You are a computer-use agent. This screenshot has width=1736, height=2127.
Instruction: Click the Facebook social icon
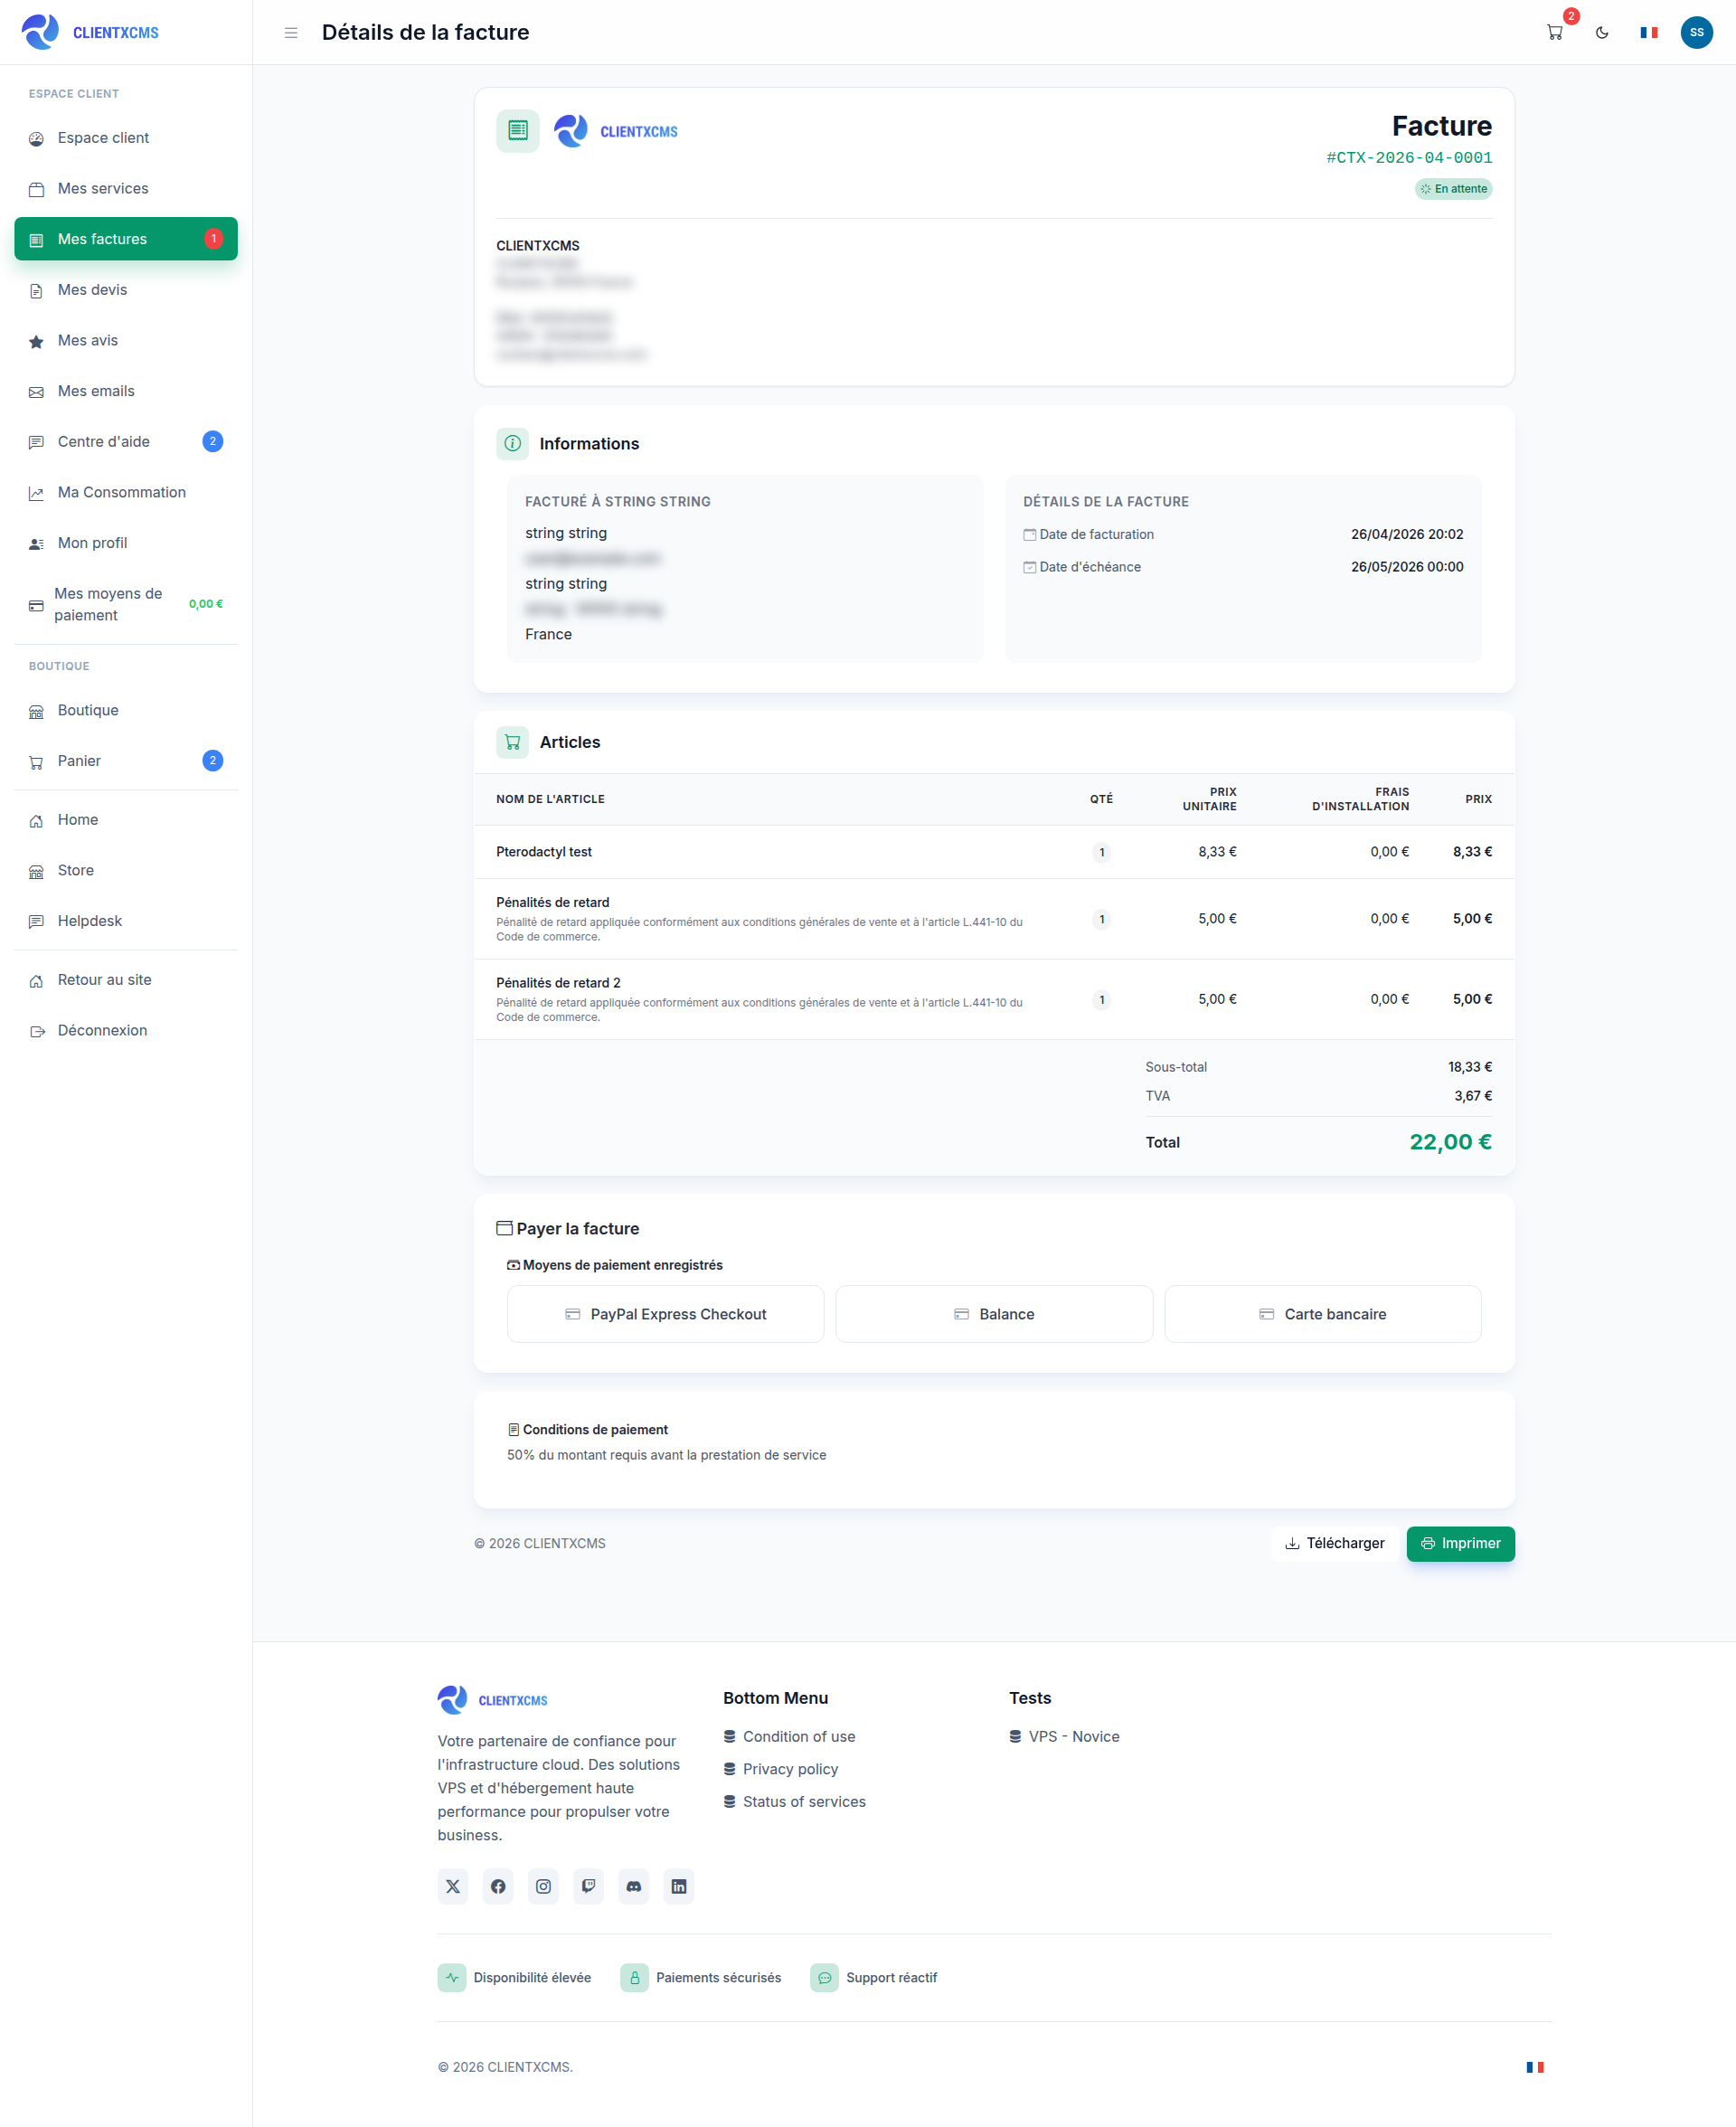[x=498, y=1886]
